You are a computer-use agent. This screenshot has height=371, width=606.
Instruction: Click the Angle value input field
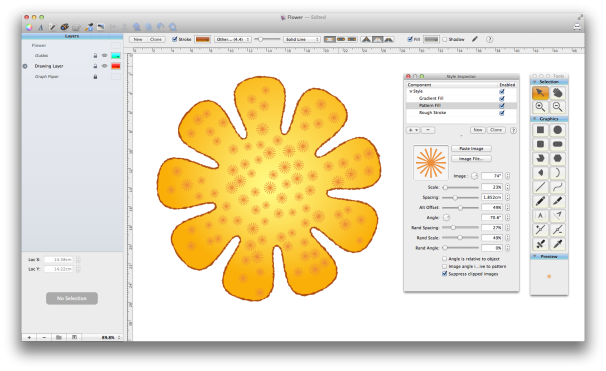492,218
